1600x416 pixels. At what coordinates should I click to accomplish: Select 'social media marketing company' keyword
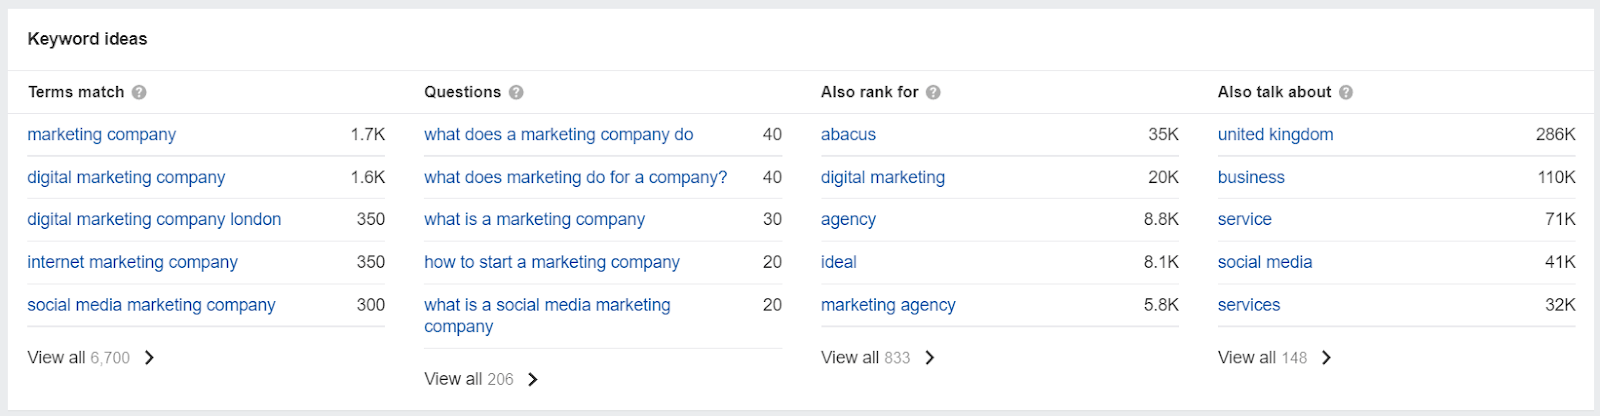151,305
